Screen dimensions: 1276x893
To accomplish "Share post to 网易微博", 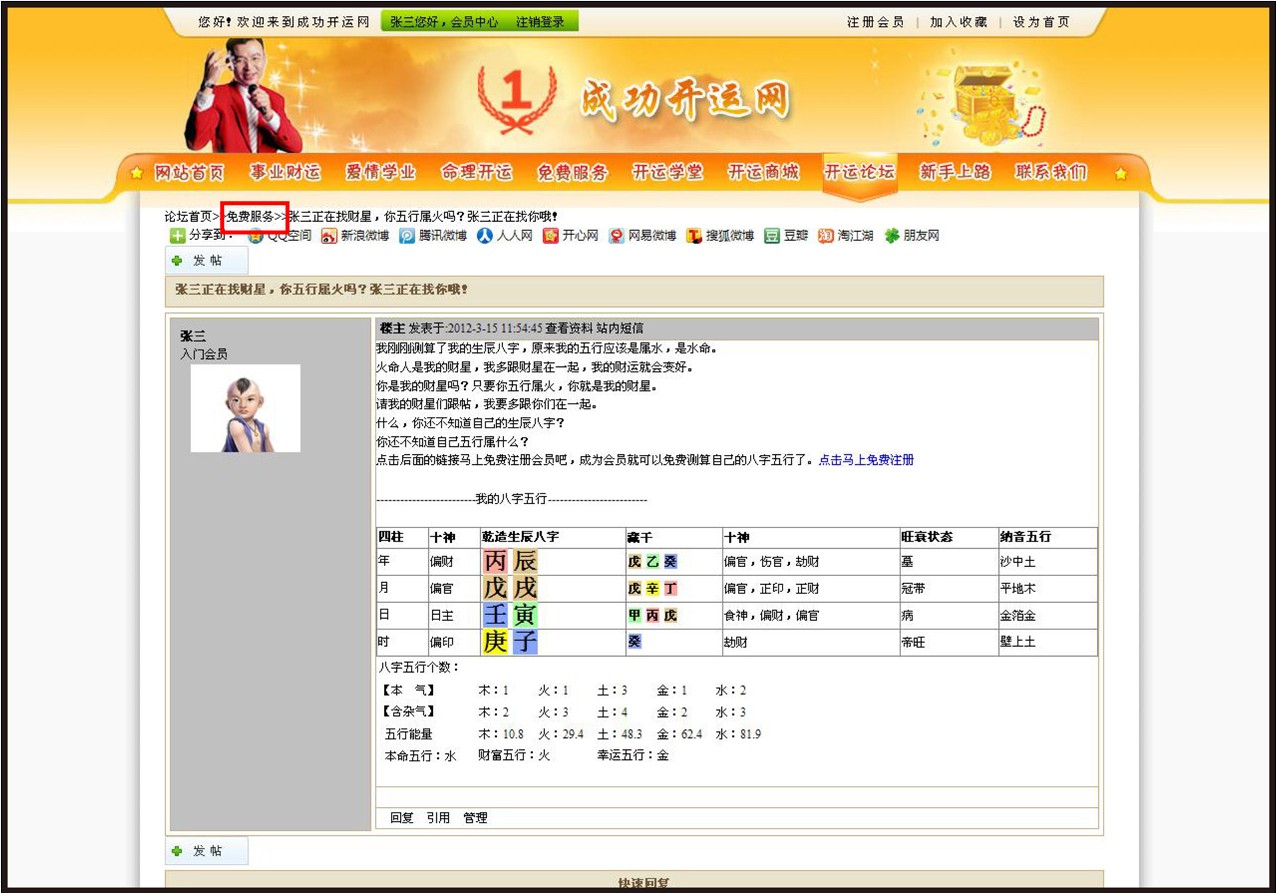I will (x=642, y=236).
